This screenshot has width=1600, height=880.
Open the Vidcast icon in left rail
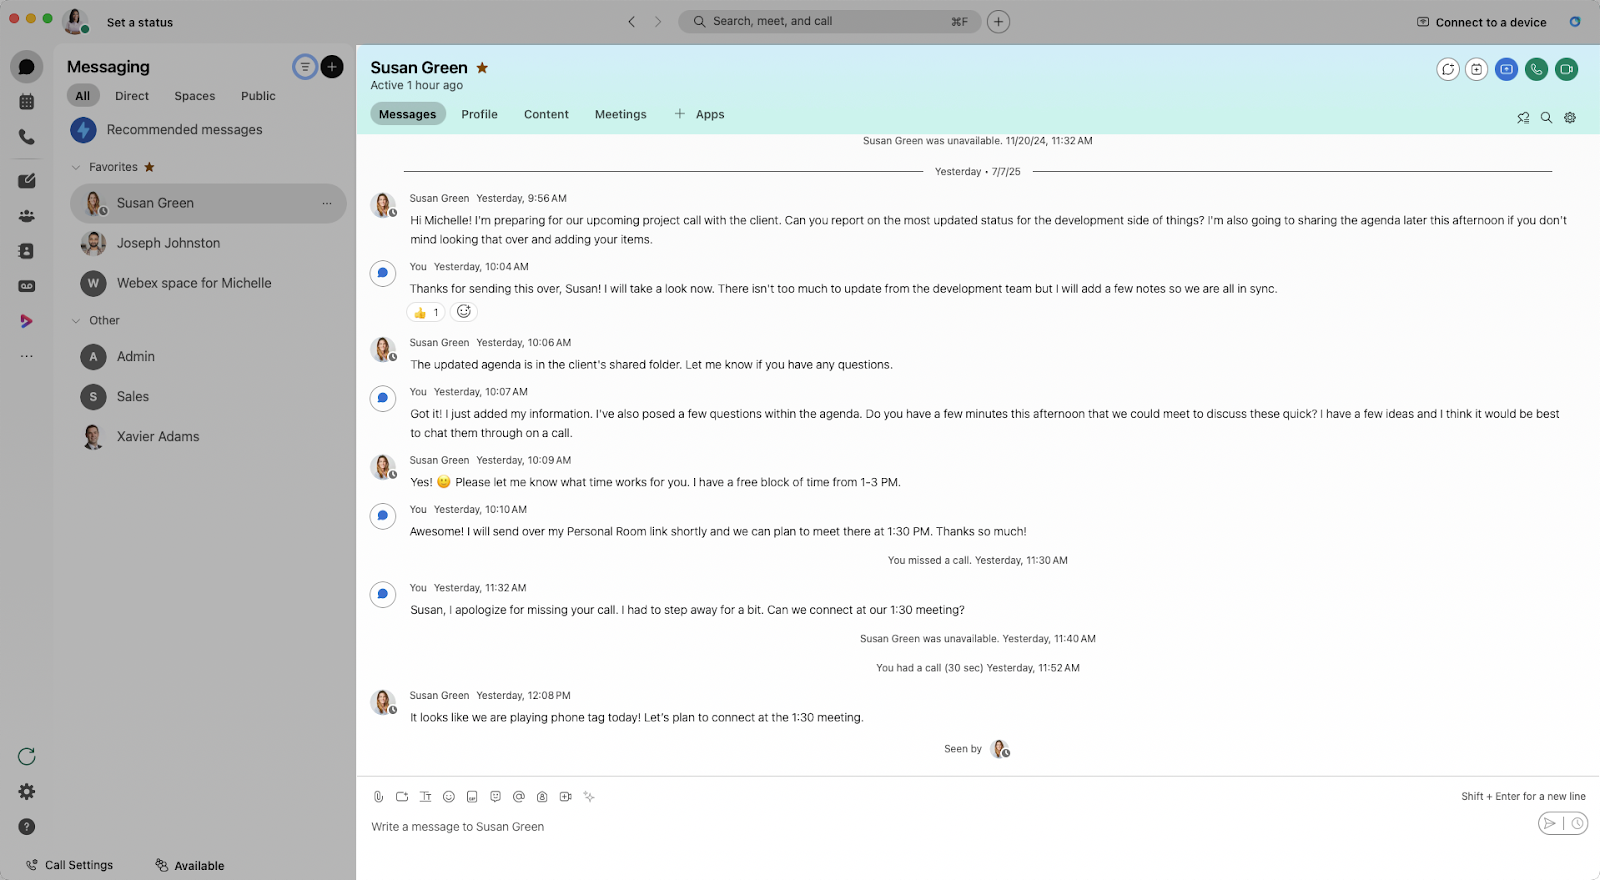27,321
